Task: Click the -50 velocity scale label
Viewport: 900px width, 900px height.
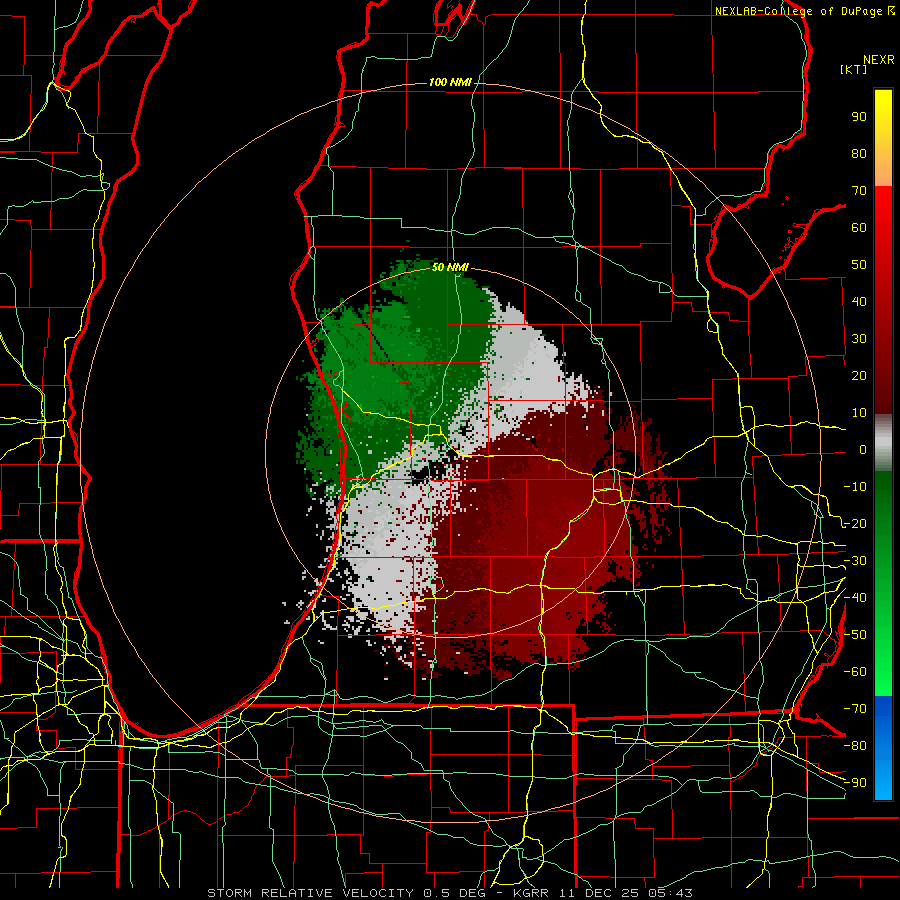Action: (x=855, y=635)
